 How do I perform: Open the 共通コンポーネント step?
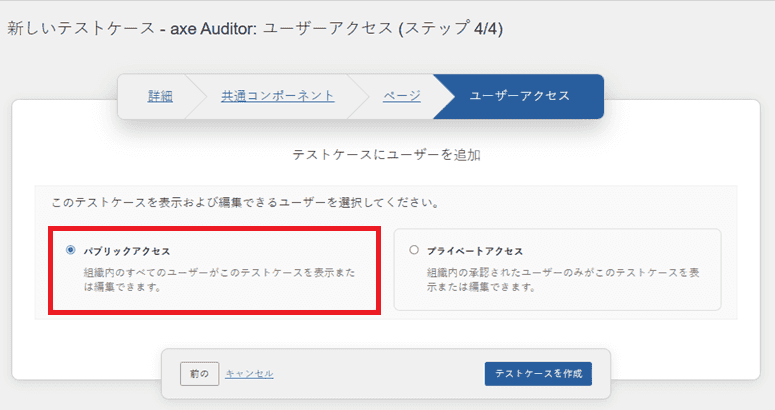click(277, 96)
